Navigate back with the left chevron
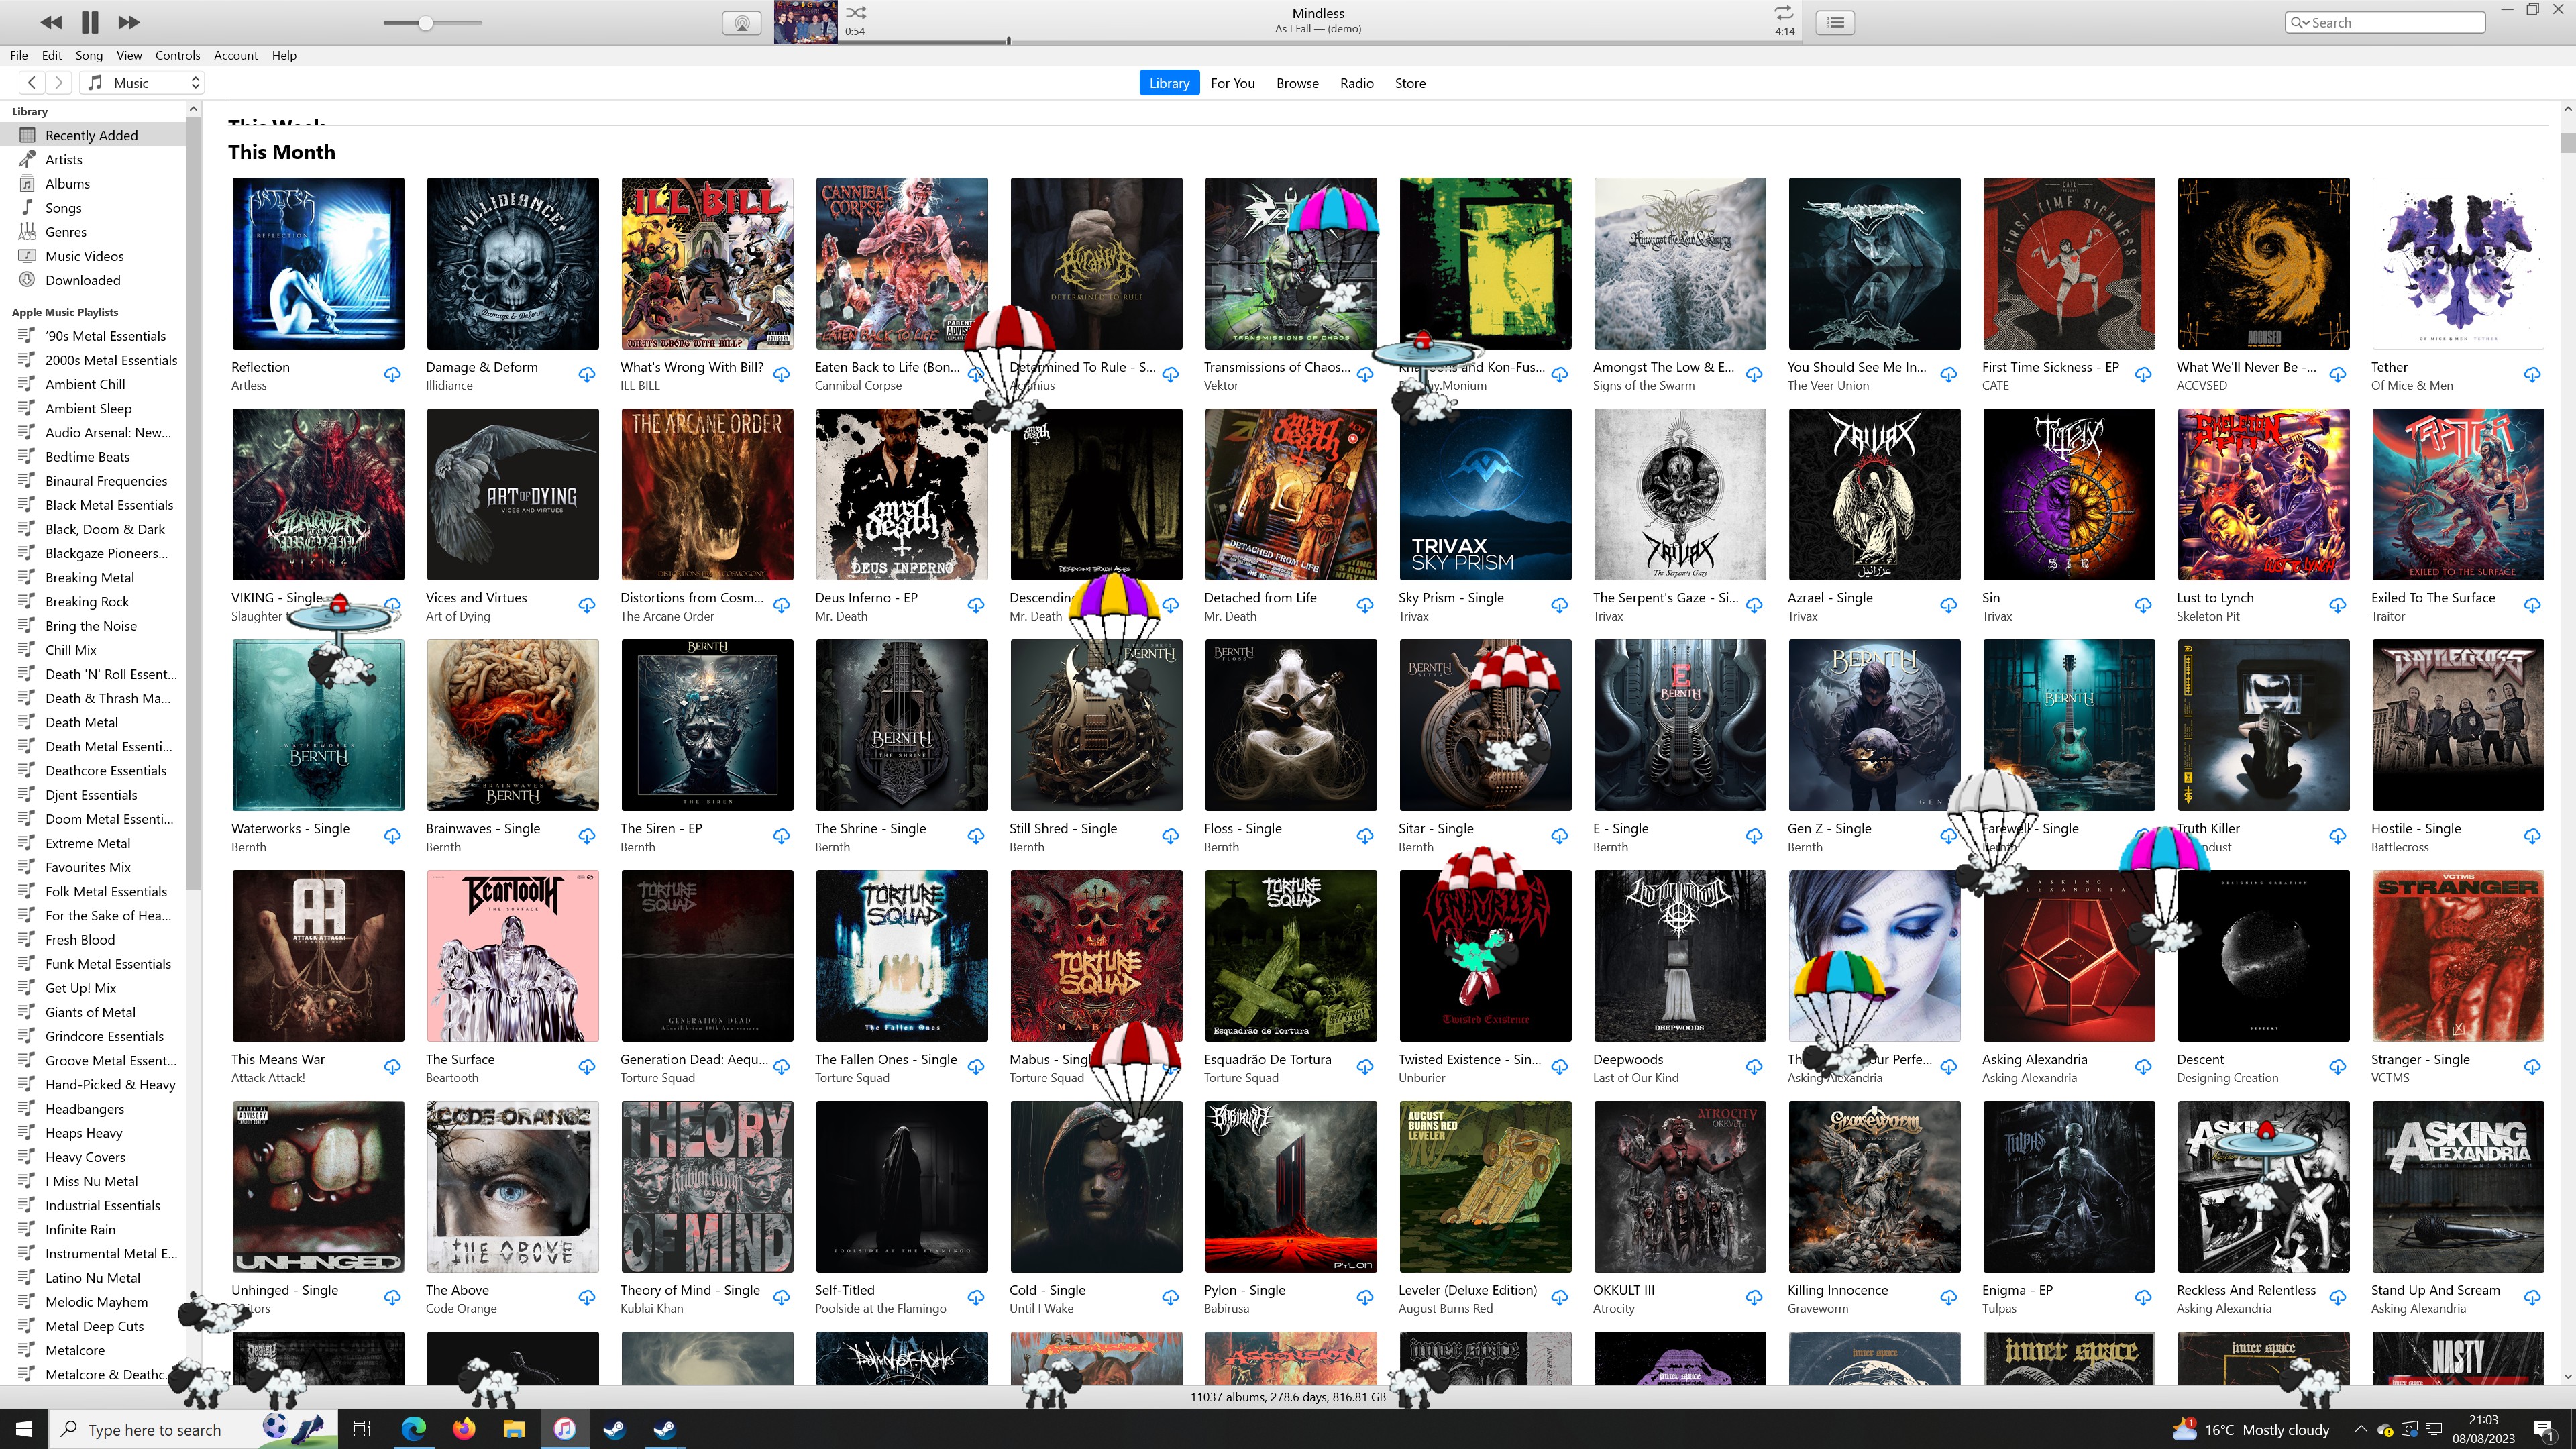2576x1449 pixels. 32,83
